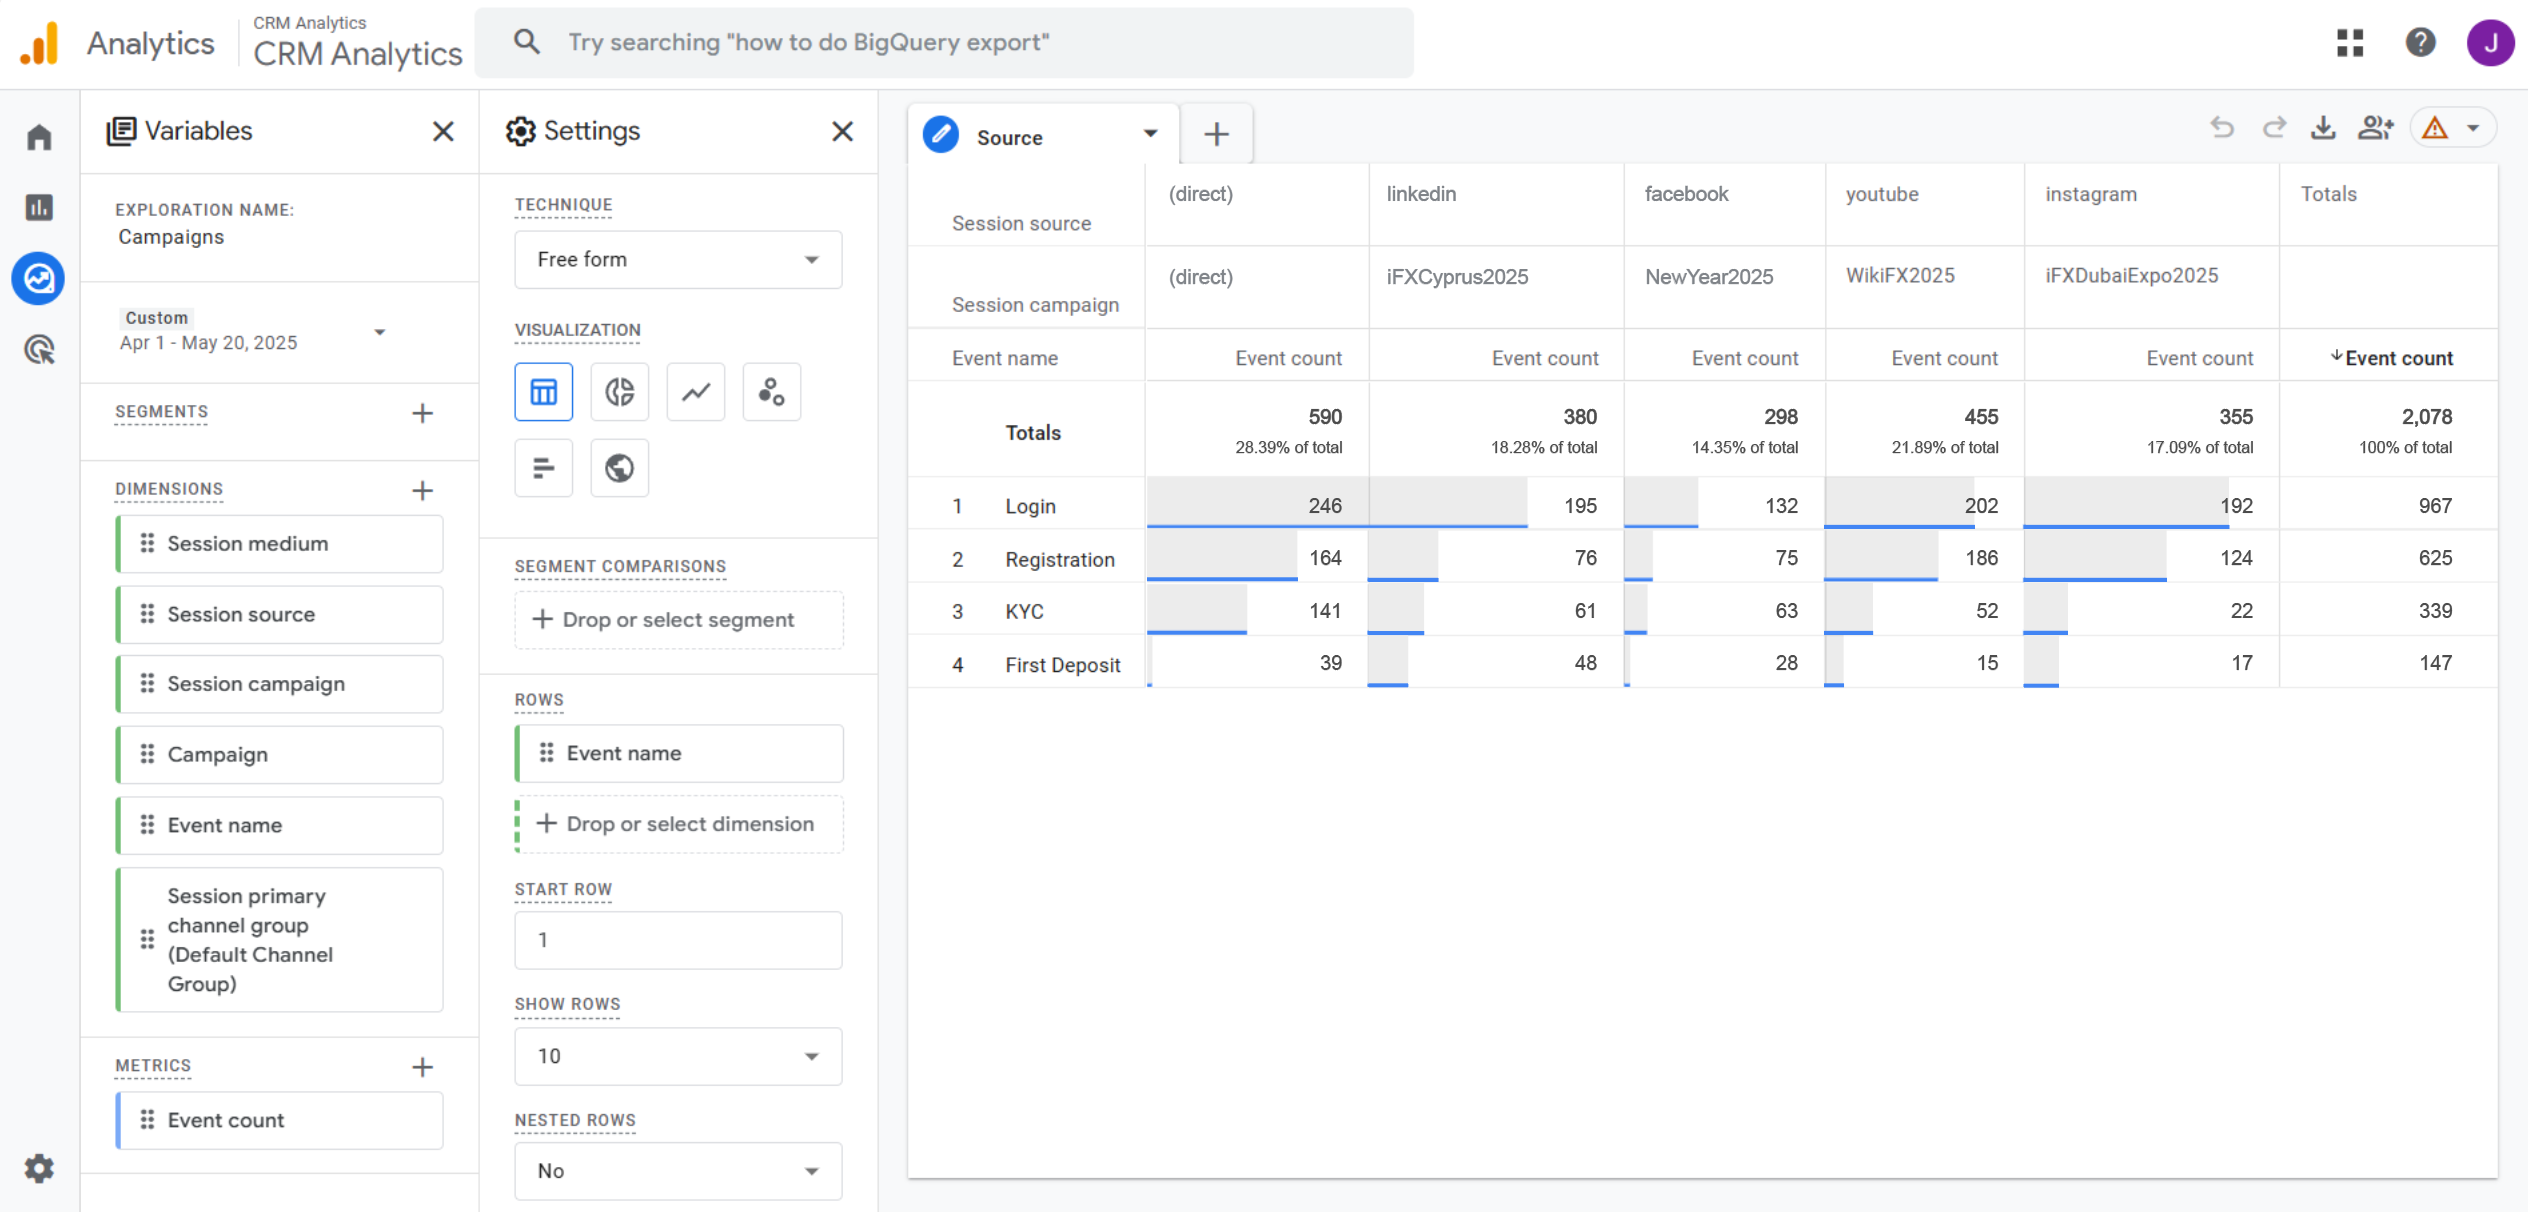
Task: Close the Settings panel
Action: 843,131
